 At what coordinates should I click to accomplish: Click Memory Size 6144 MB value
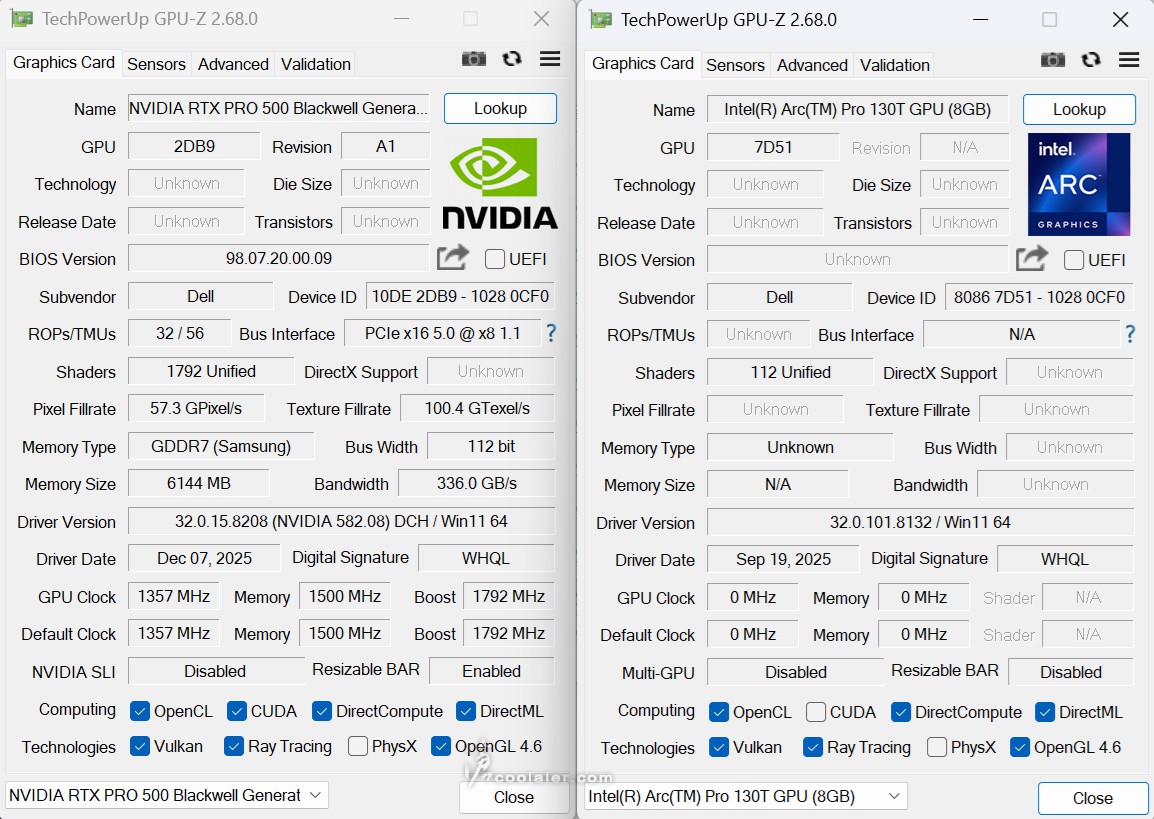point(199,483)
